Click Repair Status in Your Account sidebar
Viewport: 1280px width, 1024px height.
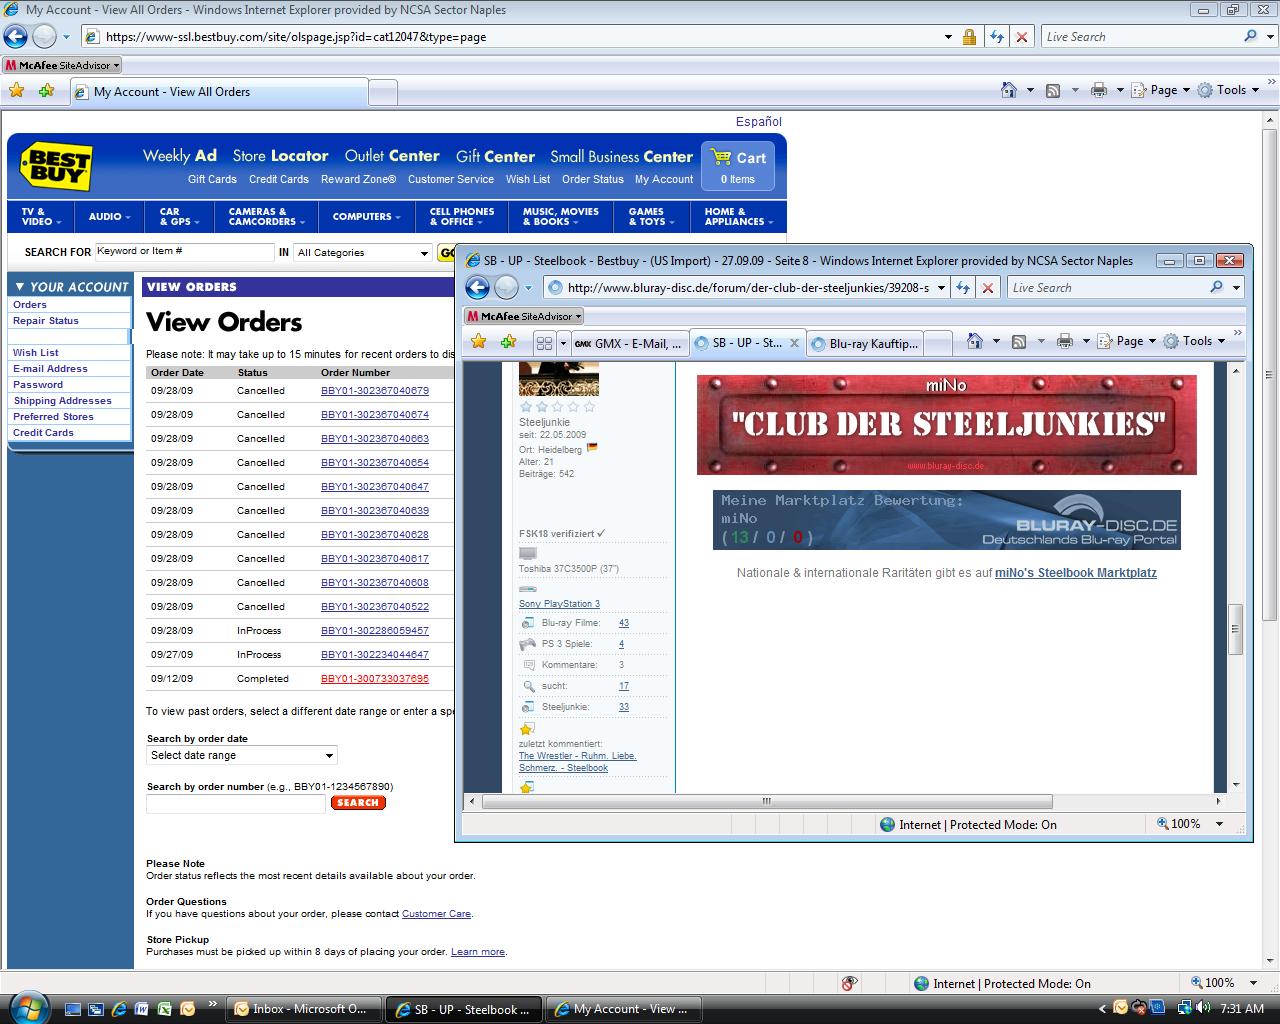point(46,321)
